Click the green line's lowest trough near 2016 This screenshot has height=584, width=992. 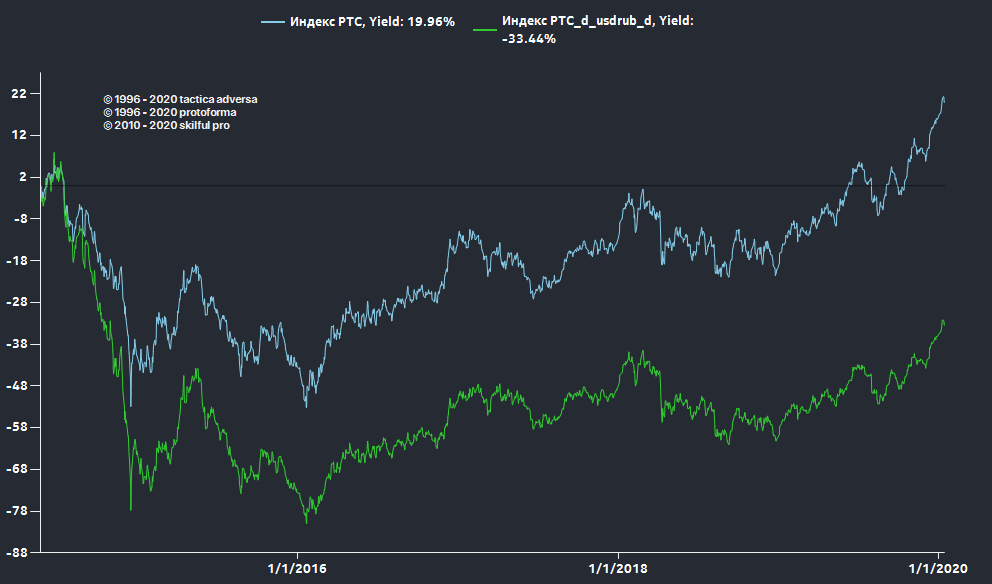click(306, 521)
